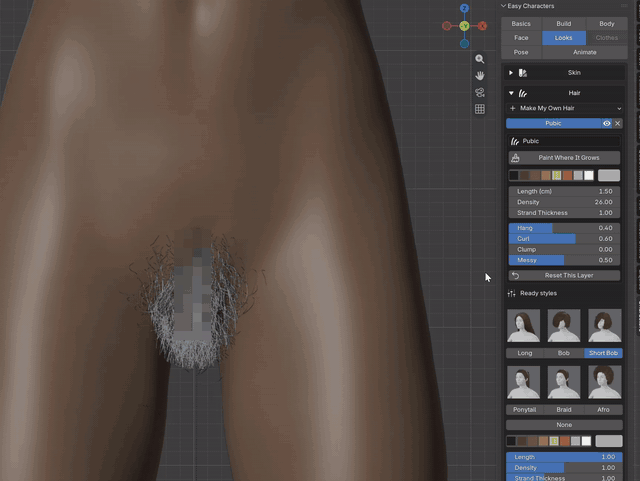Image resolution: width=640 pixels, height=481 pixels.
Task: Click the Hair section strands icon
Action: pyautogui.click(x=523, y=93)
